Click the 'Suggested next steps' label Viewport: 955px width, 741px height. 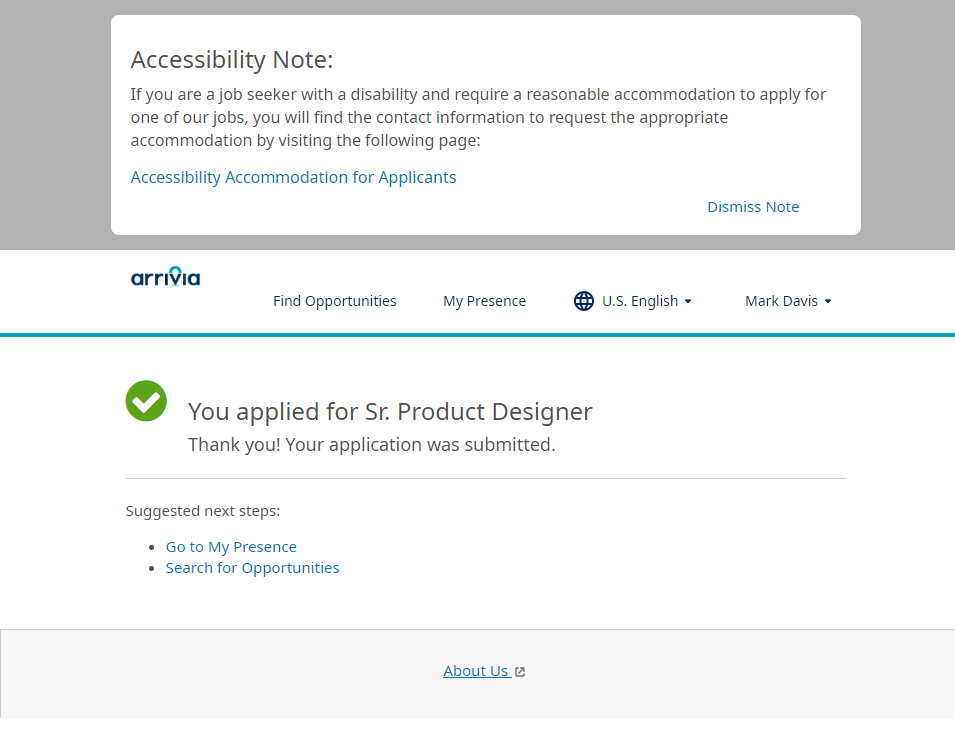[x=203, y=511]
